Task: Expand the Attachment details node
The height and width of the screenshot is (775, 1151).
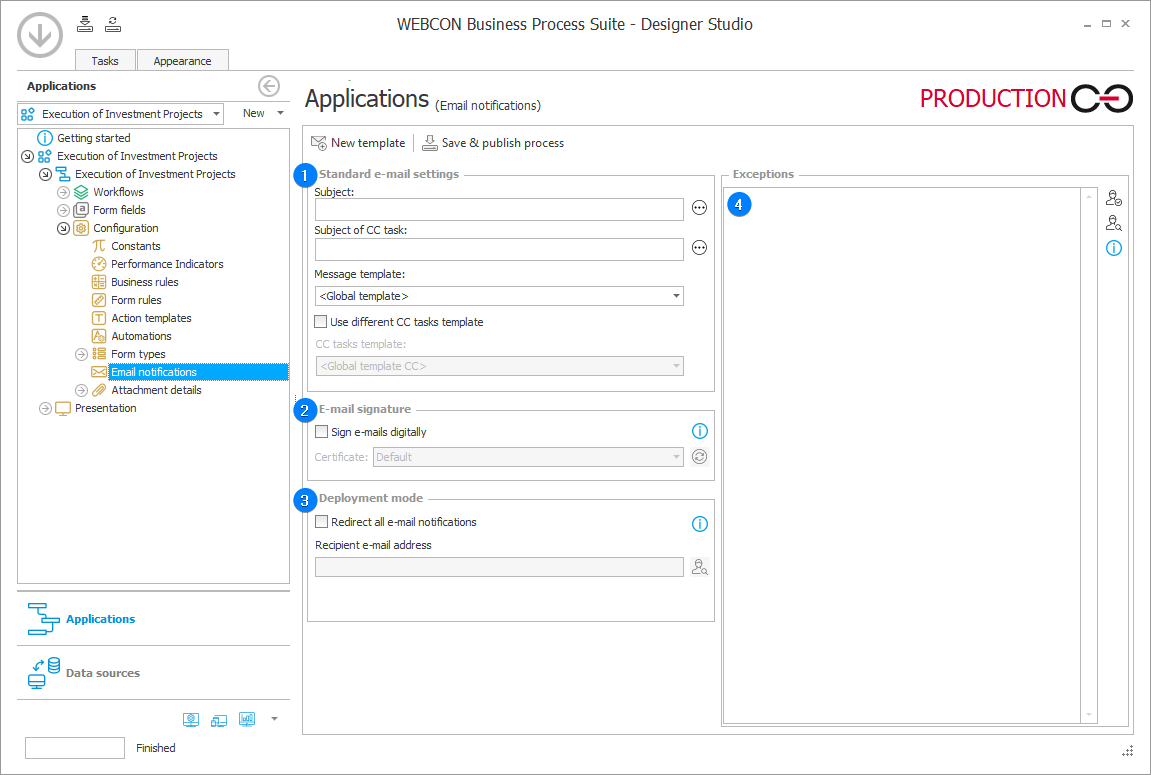Action: click(81, 390)
